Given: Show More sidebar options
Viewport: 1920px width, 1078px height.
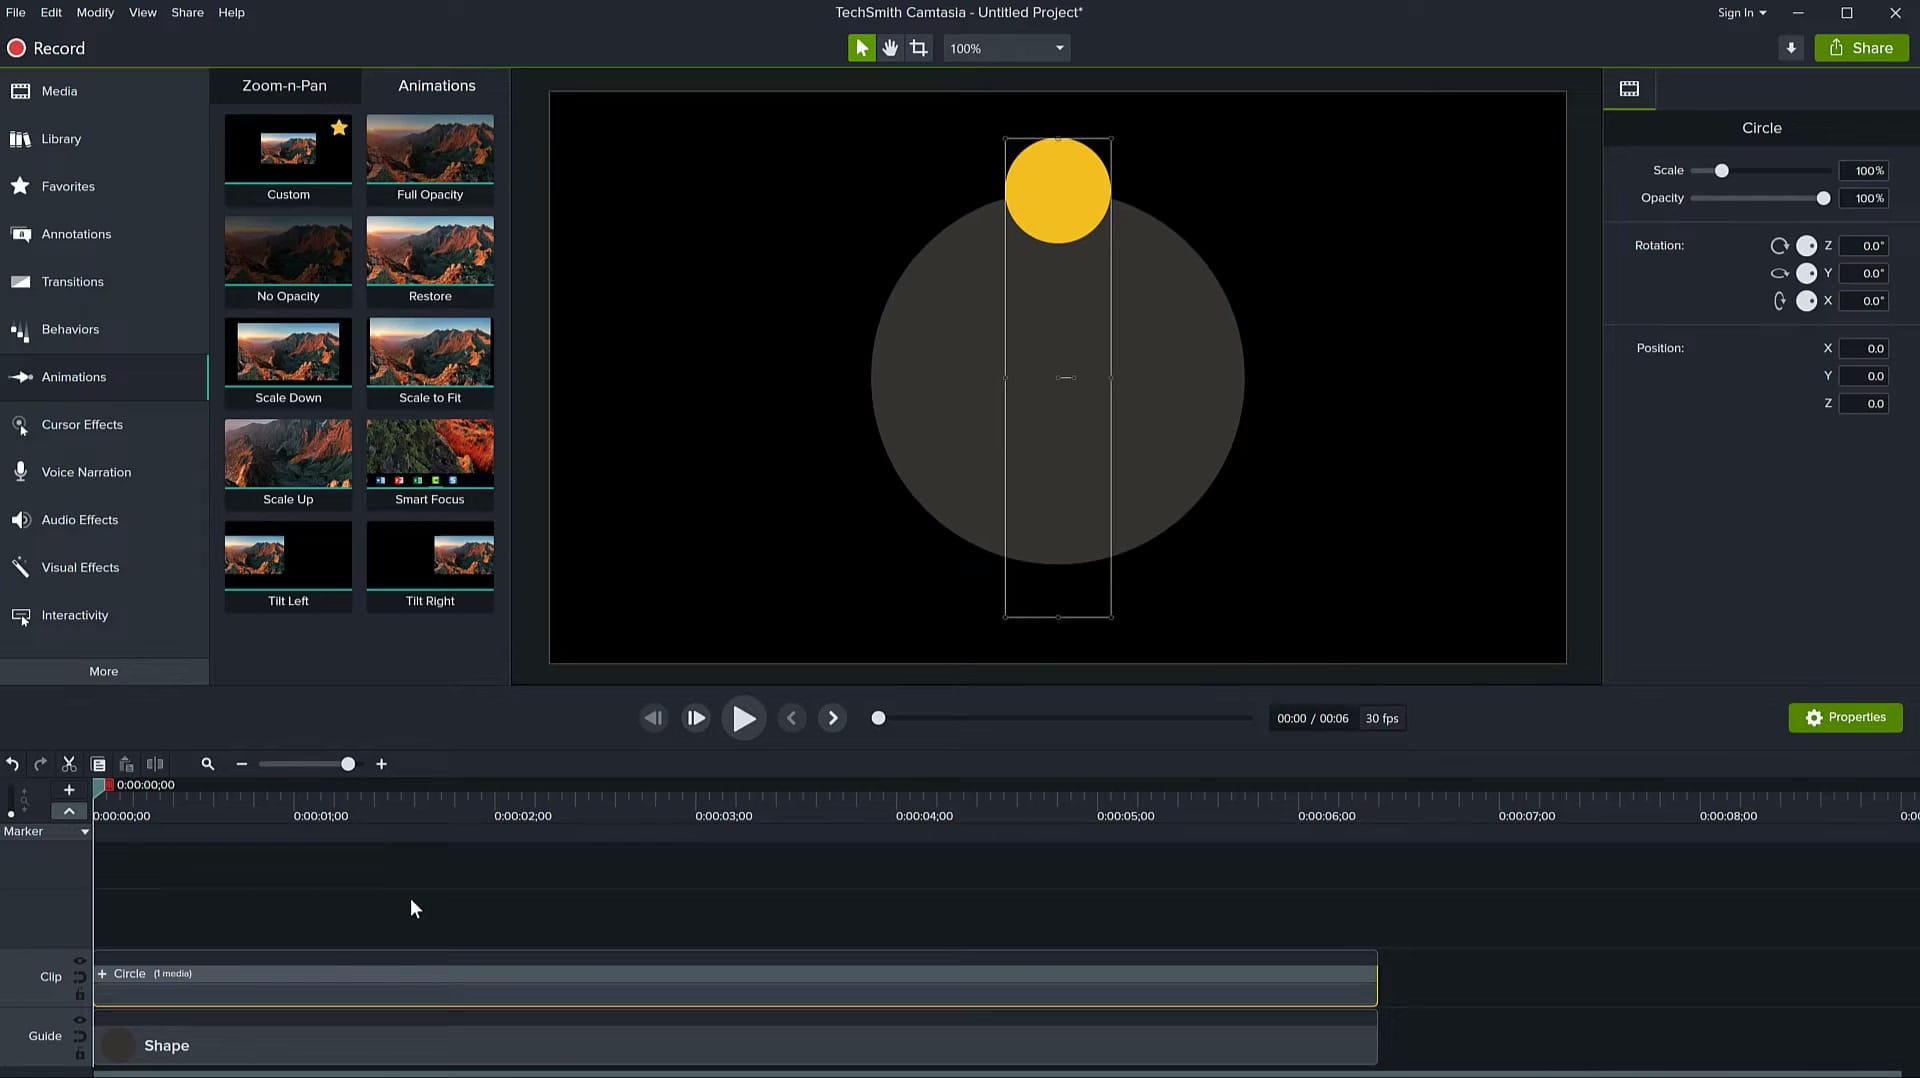Looking at the screenshot, I should point(103,671).
